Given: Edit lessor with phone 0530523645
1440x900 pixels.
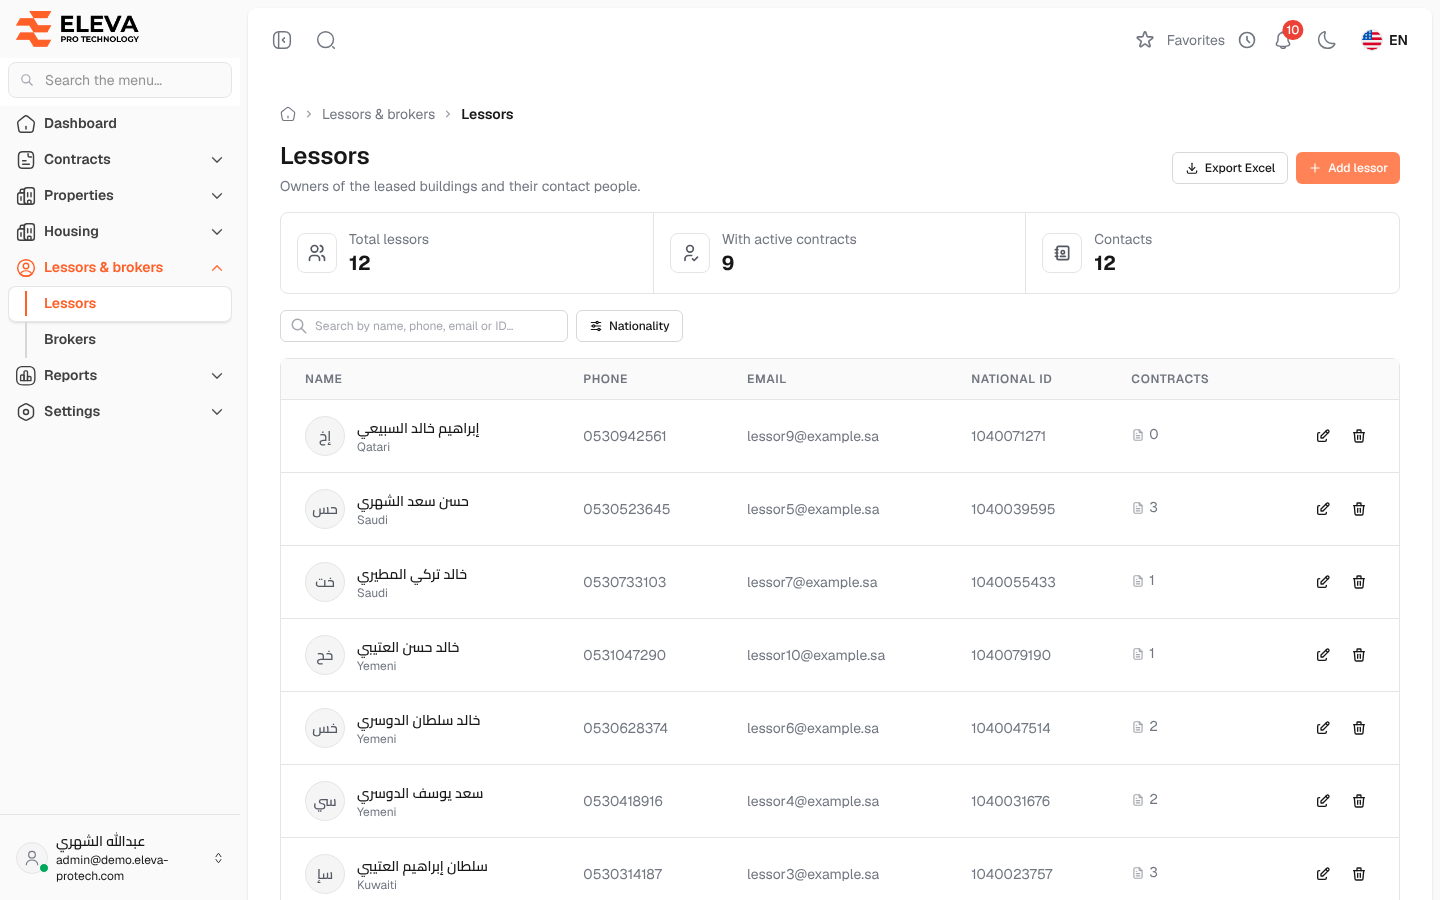Looking at the screenshot, I should 1323,509.
